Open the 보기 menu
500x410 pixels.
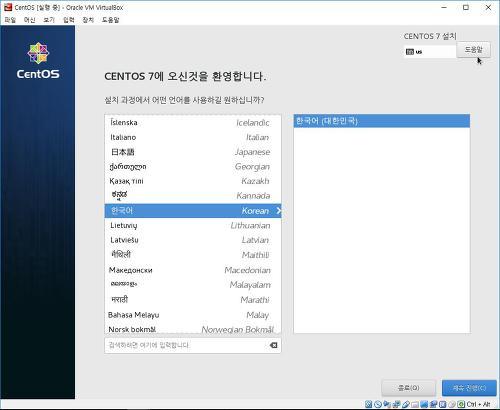tap(49, 20)
